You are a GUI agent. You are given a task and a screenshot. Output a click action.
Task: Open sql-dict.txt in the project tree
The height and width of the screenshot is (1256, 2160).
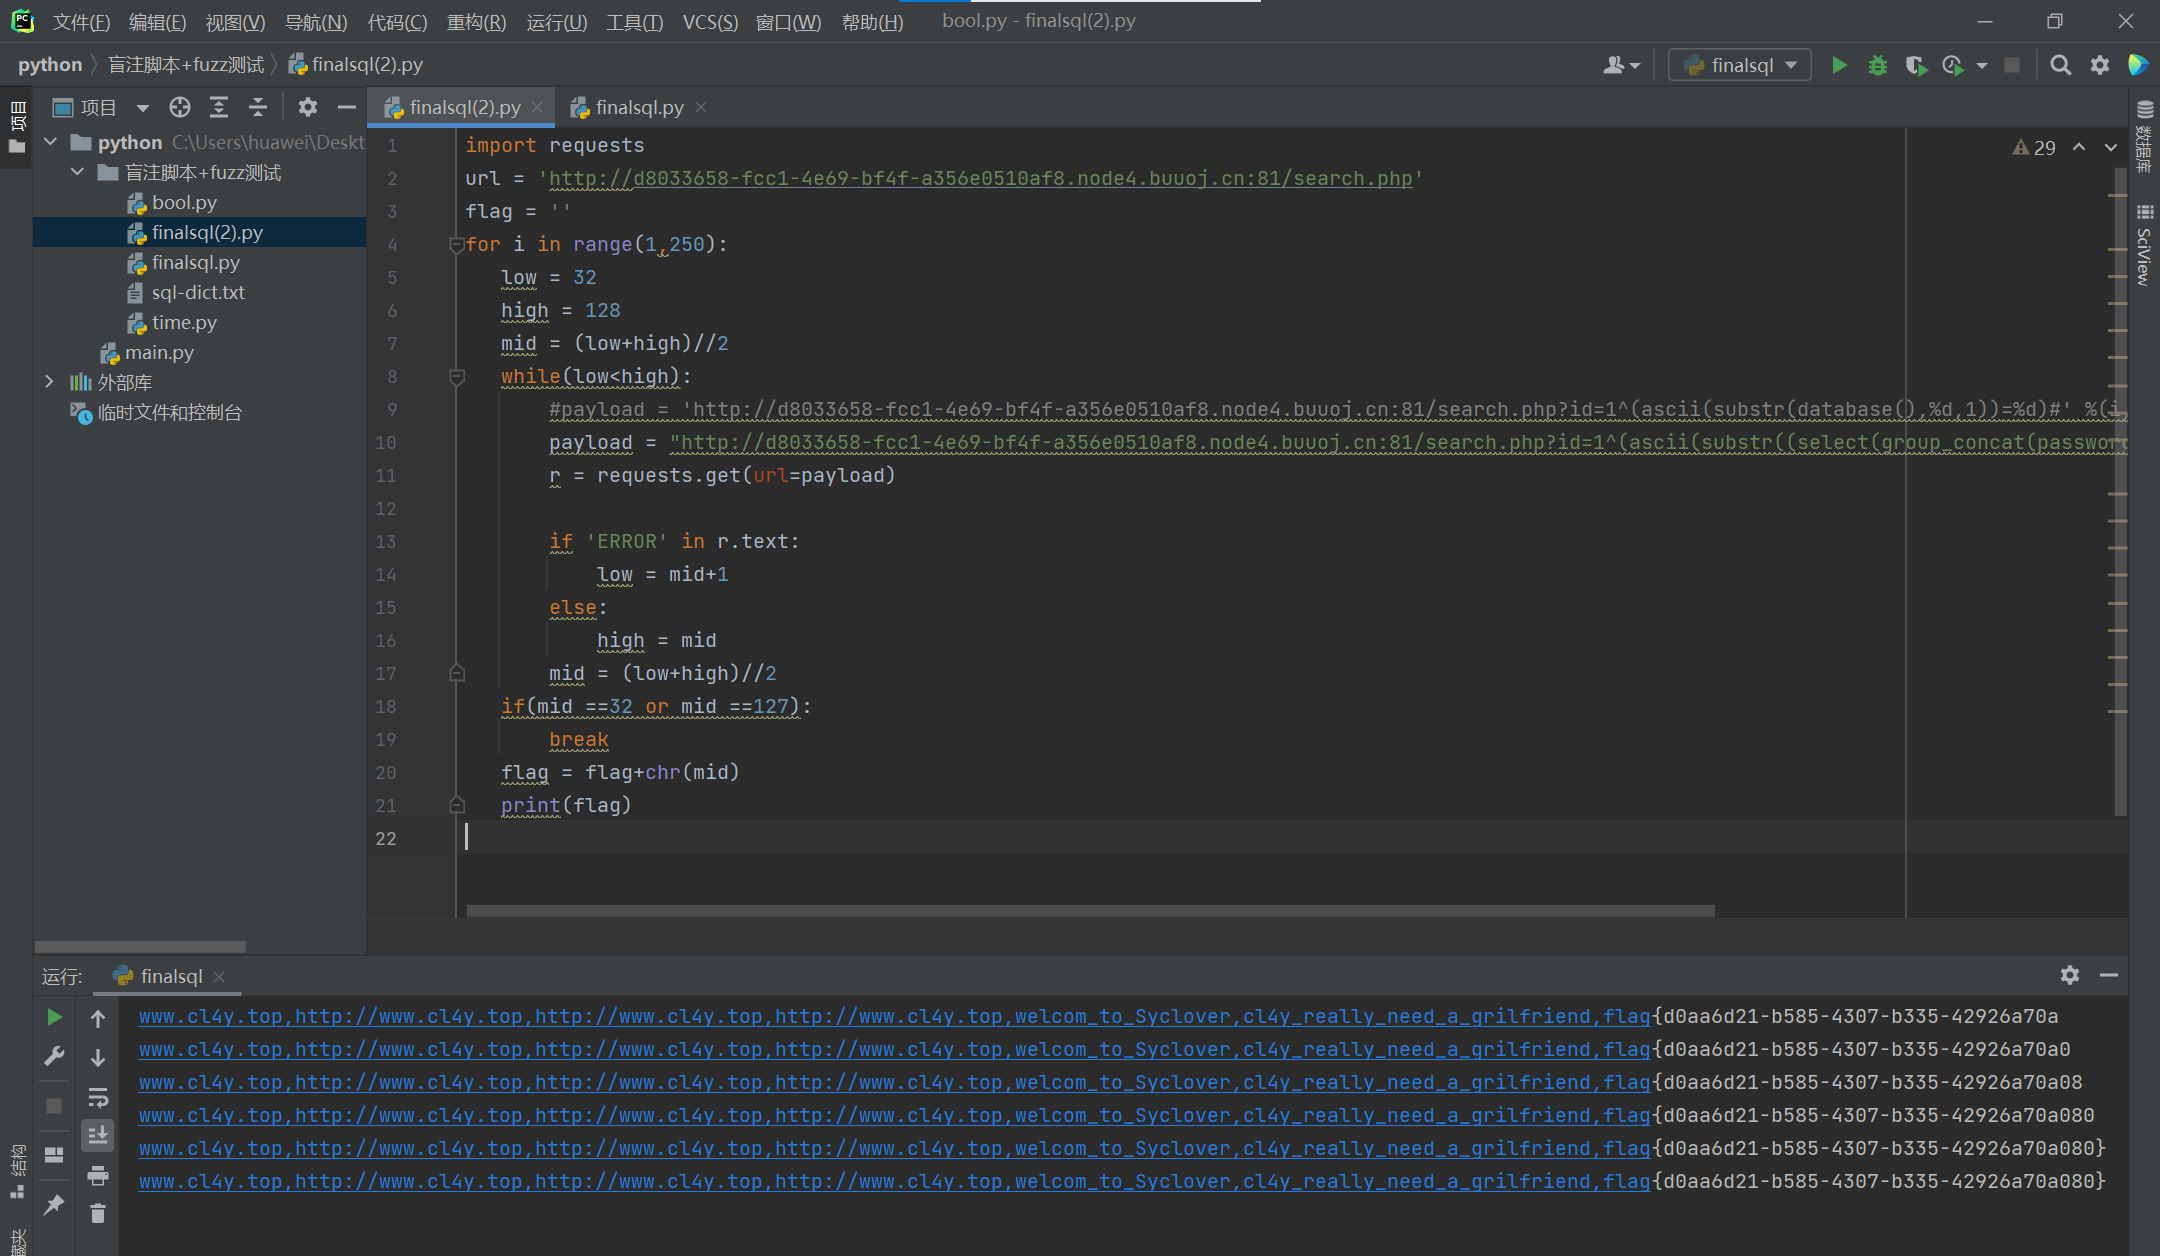point(198,292)
